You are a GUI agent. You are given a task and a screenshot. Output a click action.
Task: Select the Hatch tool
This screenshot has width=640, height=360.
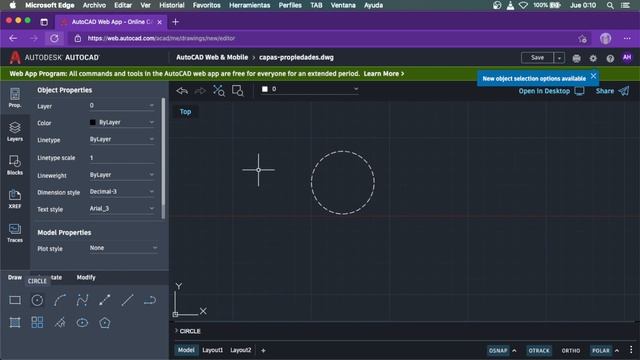tap(15, 322)
